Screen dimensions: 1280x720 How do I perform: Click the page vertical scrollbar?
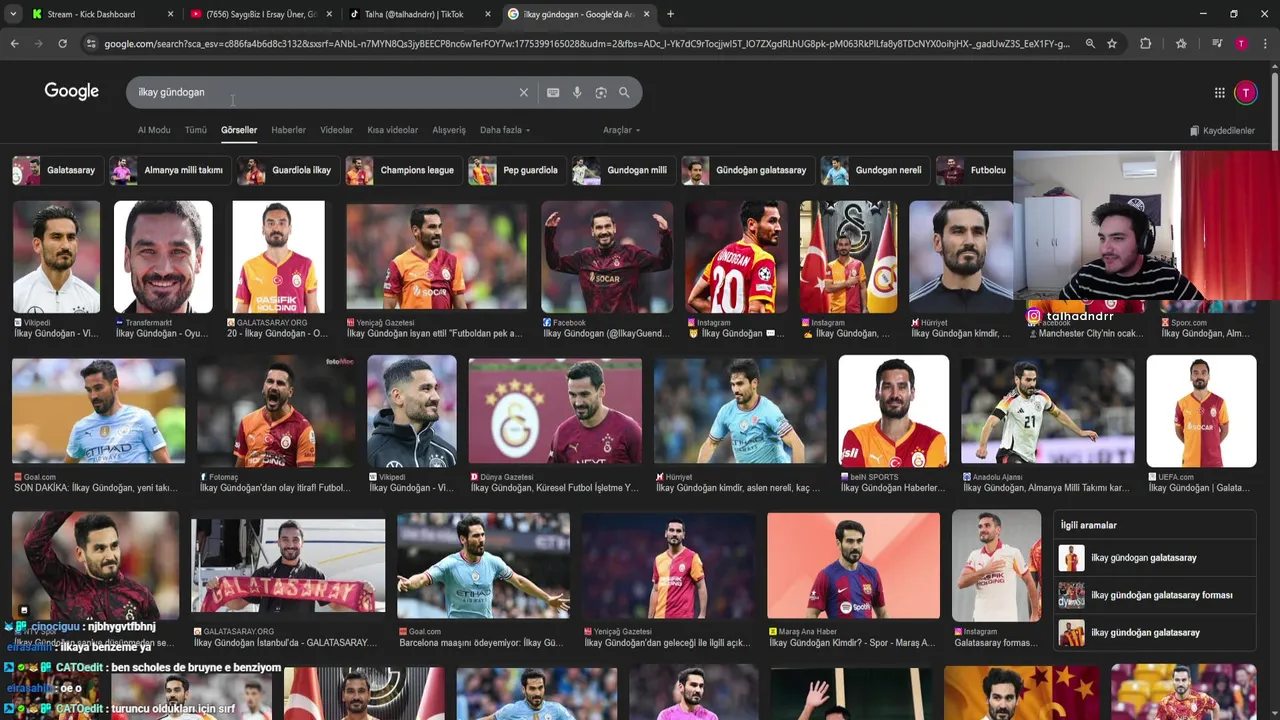pos(1274,110)
